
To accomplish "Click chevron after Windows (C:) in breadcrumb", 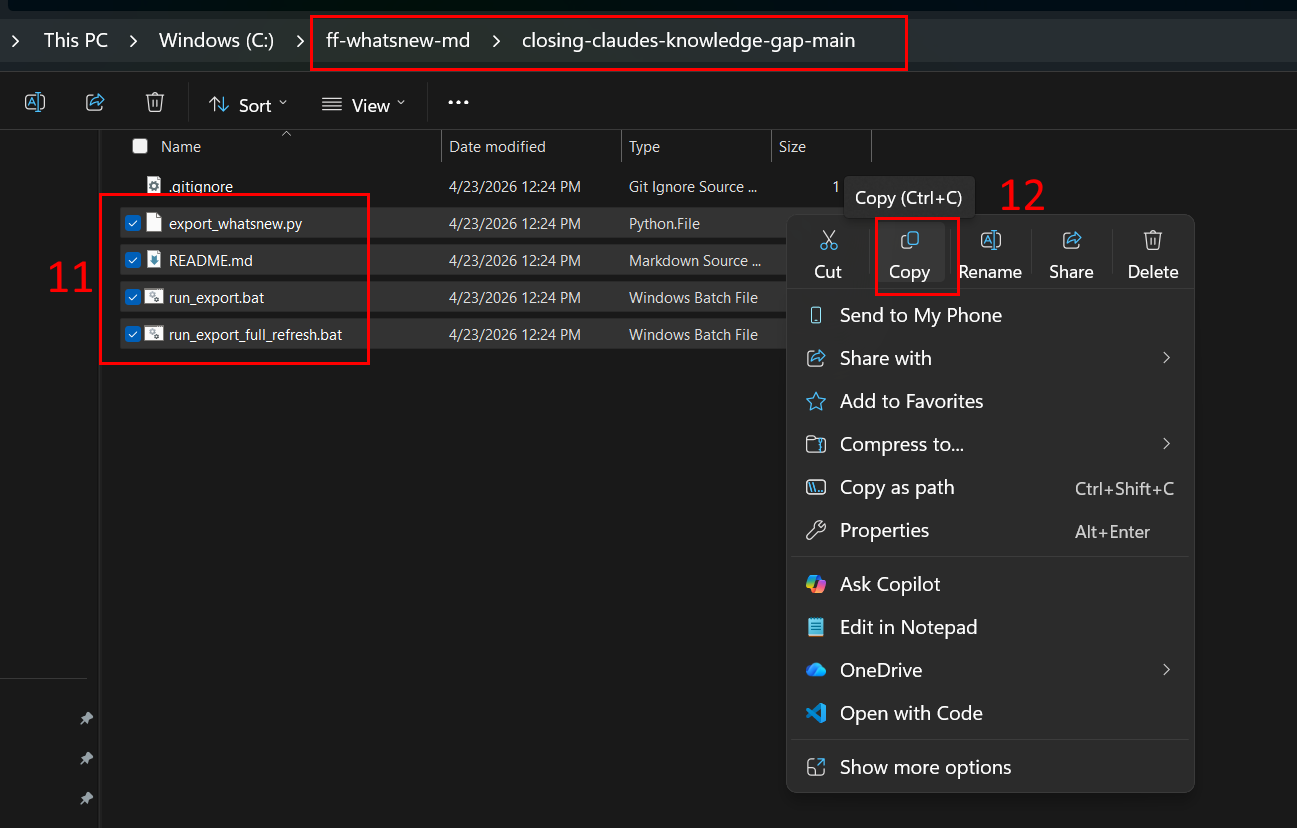I will pyautogui.click(x=300, y=41).
